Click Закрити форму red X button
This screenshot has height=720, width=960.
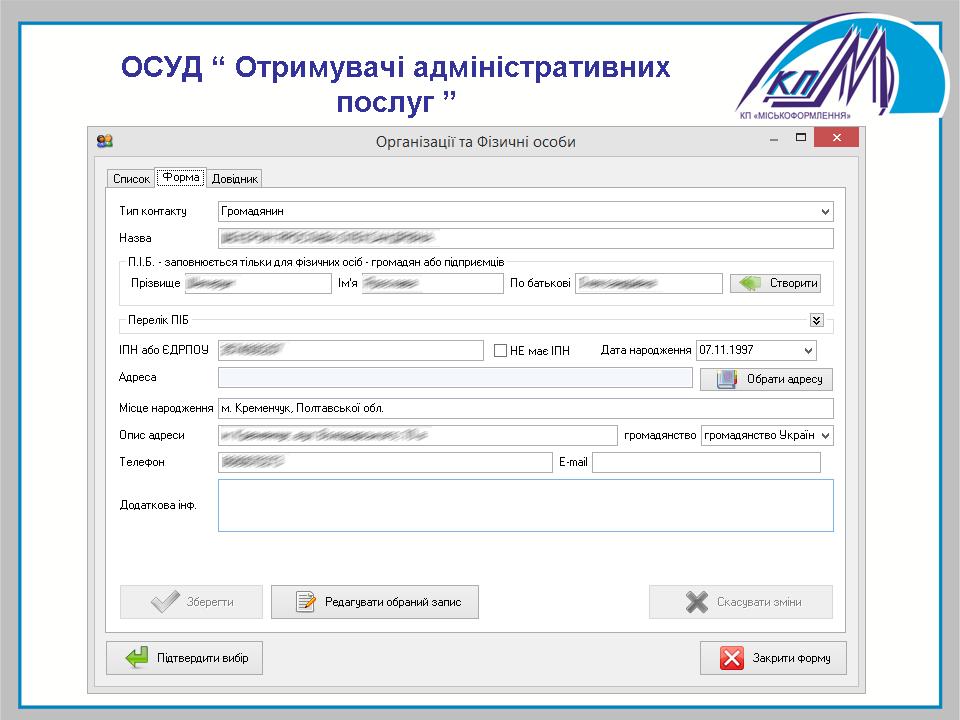point(772,658)
